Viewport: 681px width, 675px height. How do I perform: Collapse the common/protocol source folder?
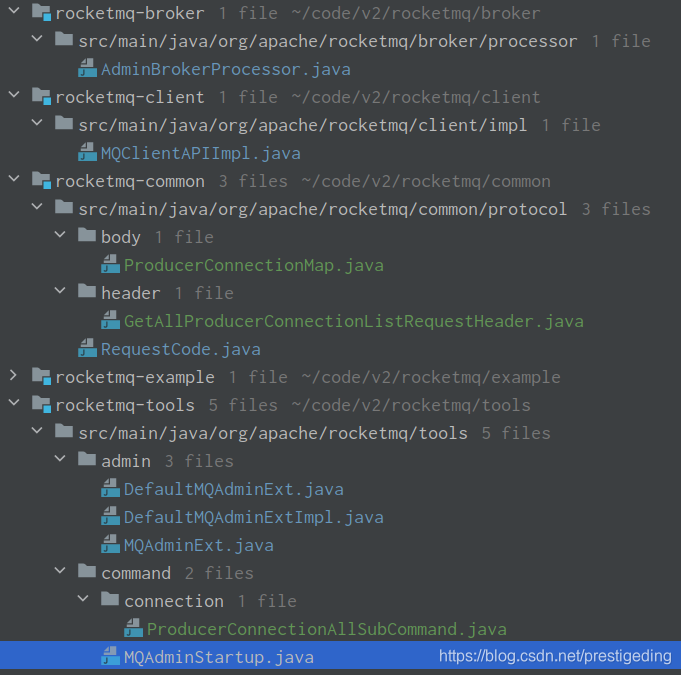tap(37, 206)
